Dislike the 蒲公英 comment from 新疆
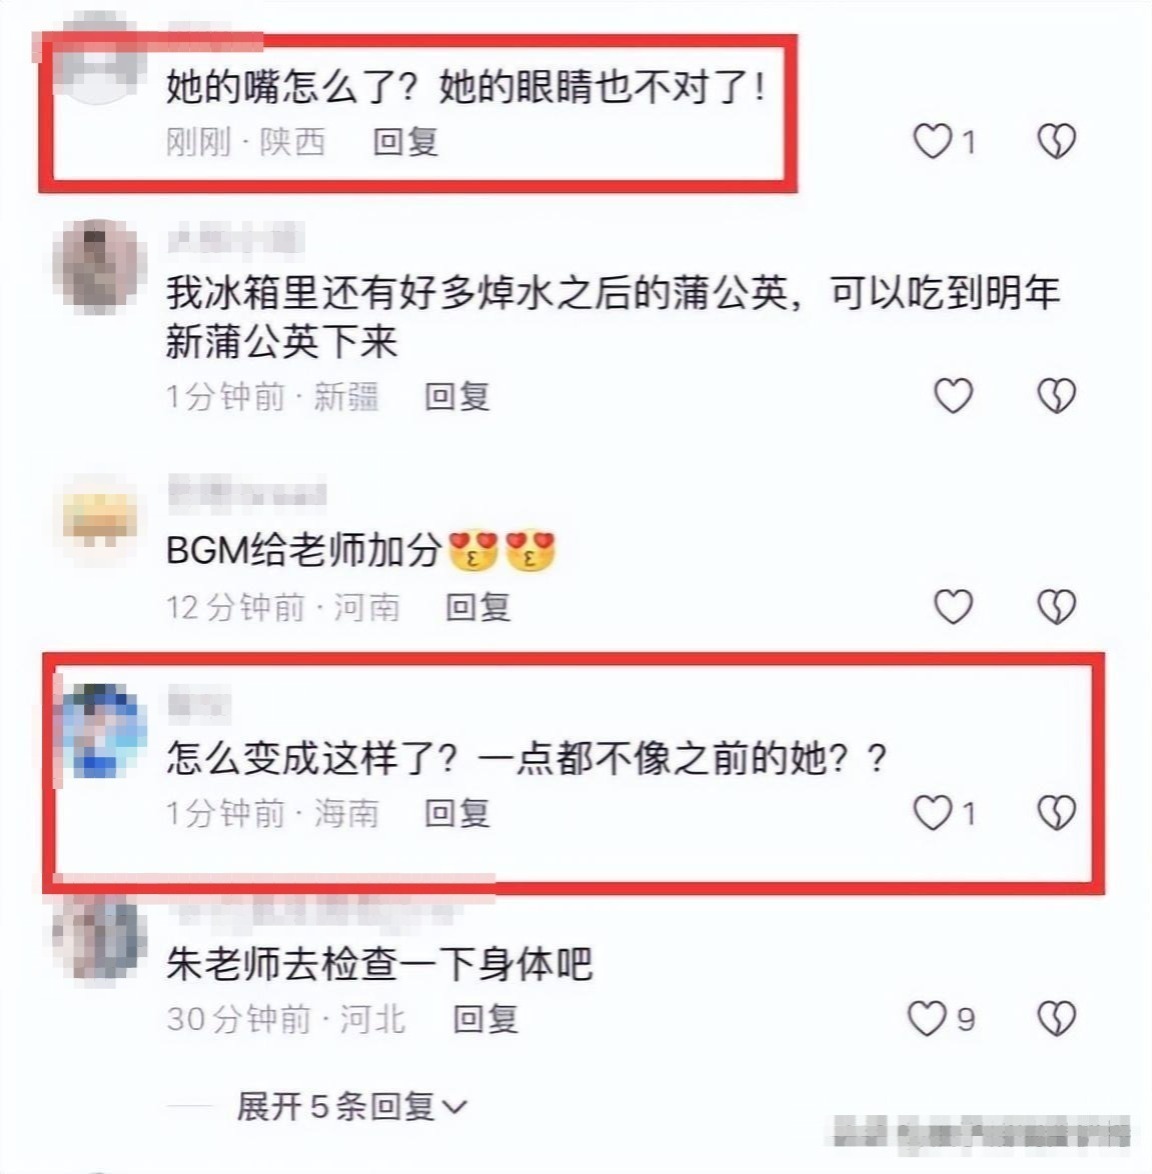The image size is (1152, 1174). click(x=1056, y=395)
